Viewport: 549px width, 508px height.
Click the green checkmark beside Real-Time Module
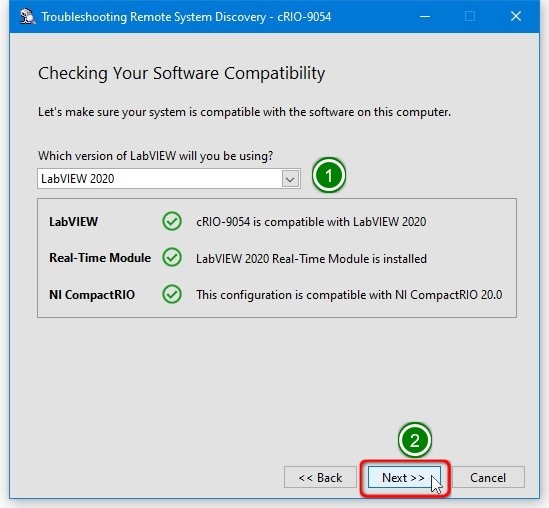(x=172, y=258)
